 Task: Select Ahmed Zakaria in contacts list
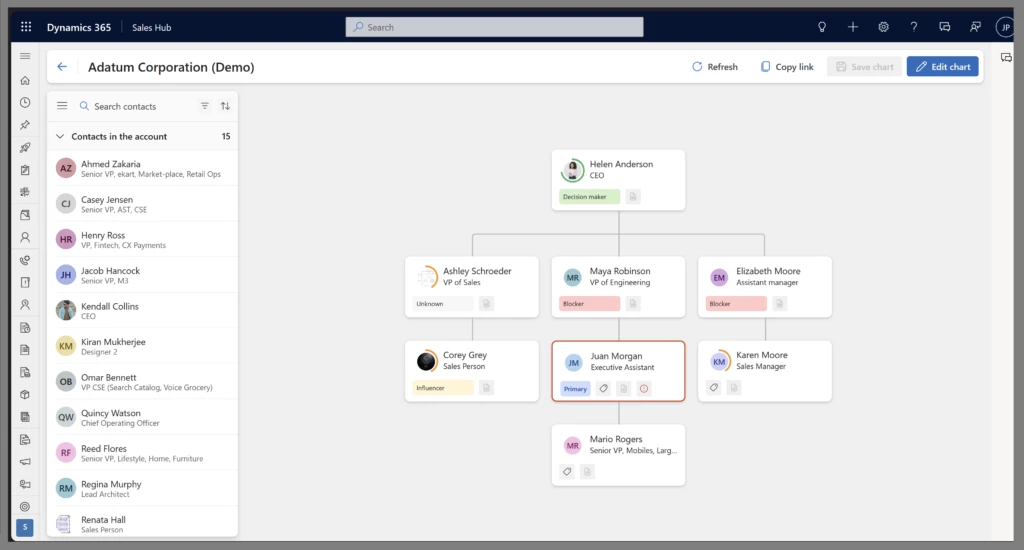point(142,169)
